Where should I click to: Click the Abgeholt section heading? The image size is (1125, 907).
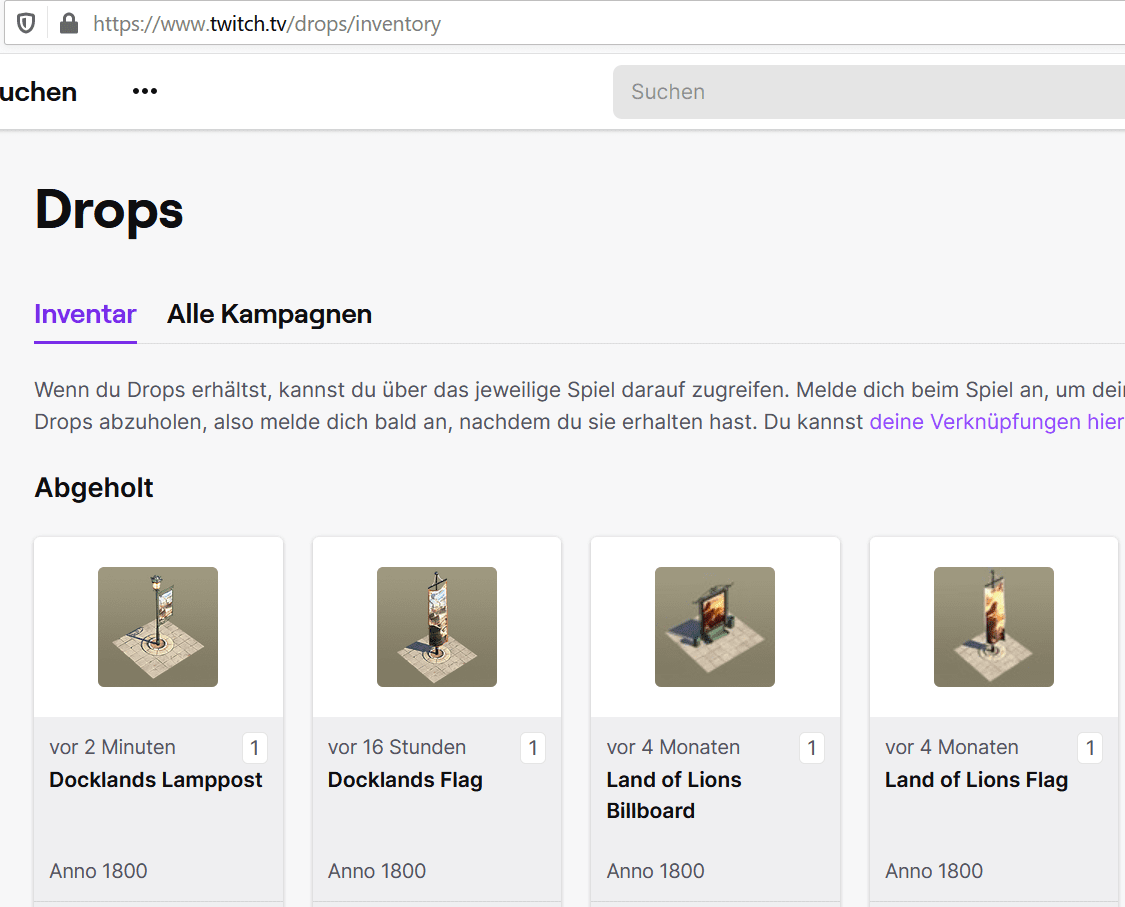pyautogui.click(x=94, y=488)
